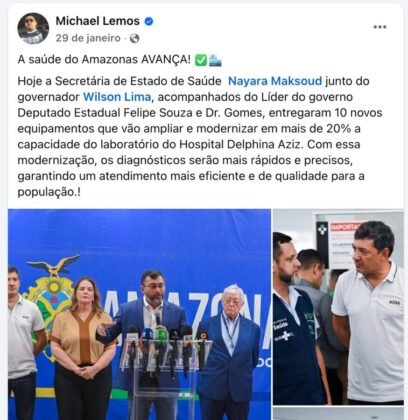This screenshot has width=408, height=420.
Task: Click the headline A saúde do Amazonas AVANÇA
Action: 104,60
